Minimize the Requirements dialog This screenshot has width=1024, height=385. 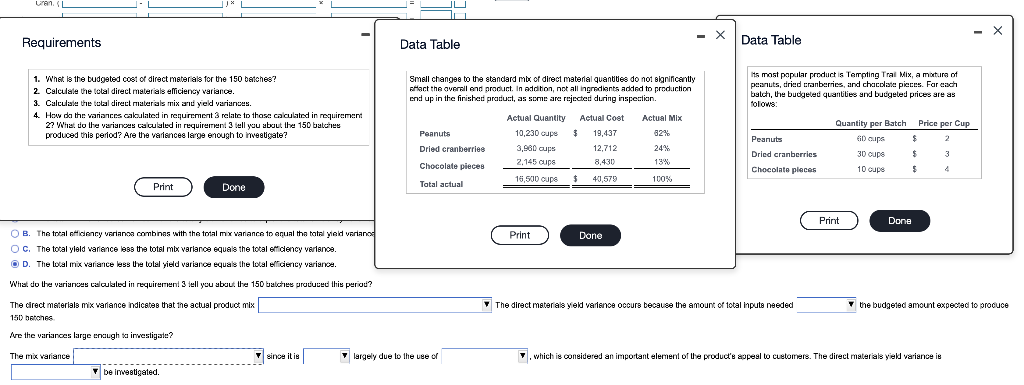coord(365,34)
